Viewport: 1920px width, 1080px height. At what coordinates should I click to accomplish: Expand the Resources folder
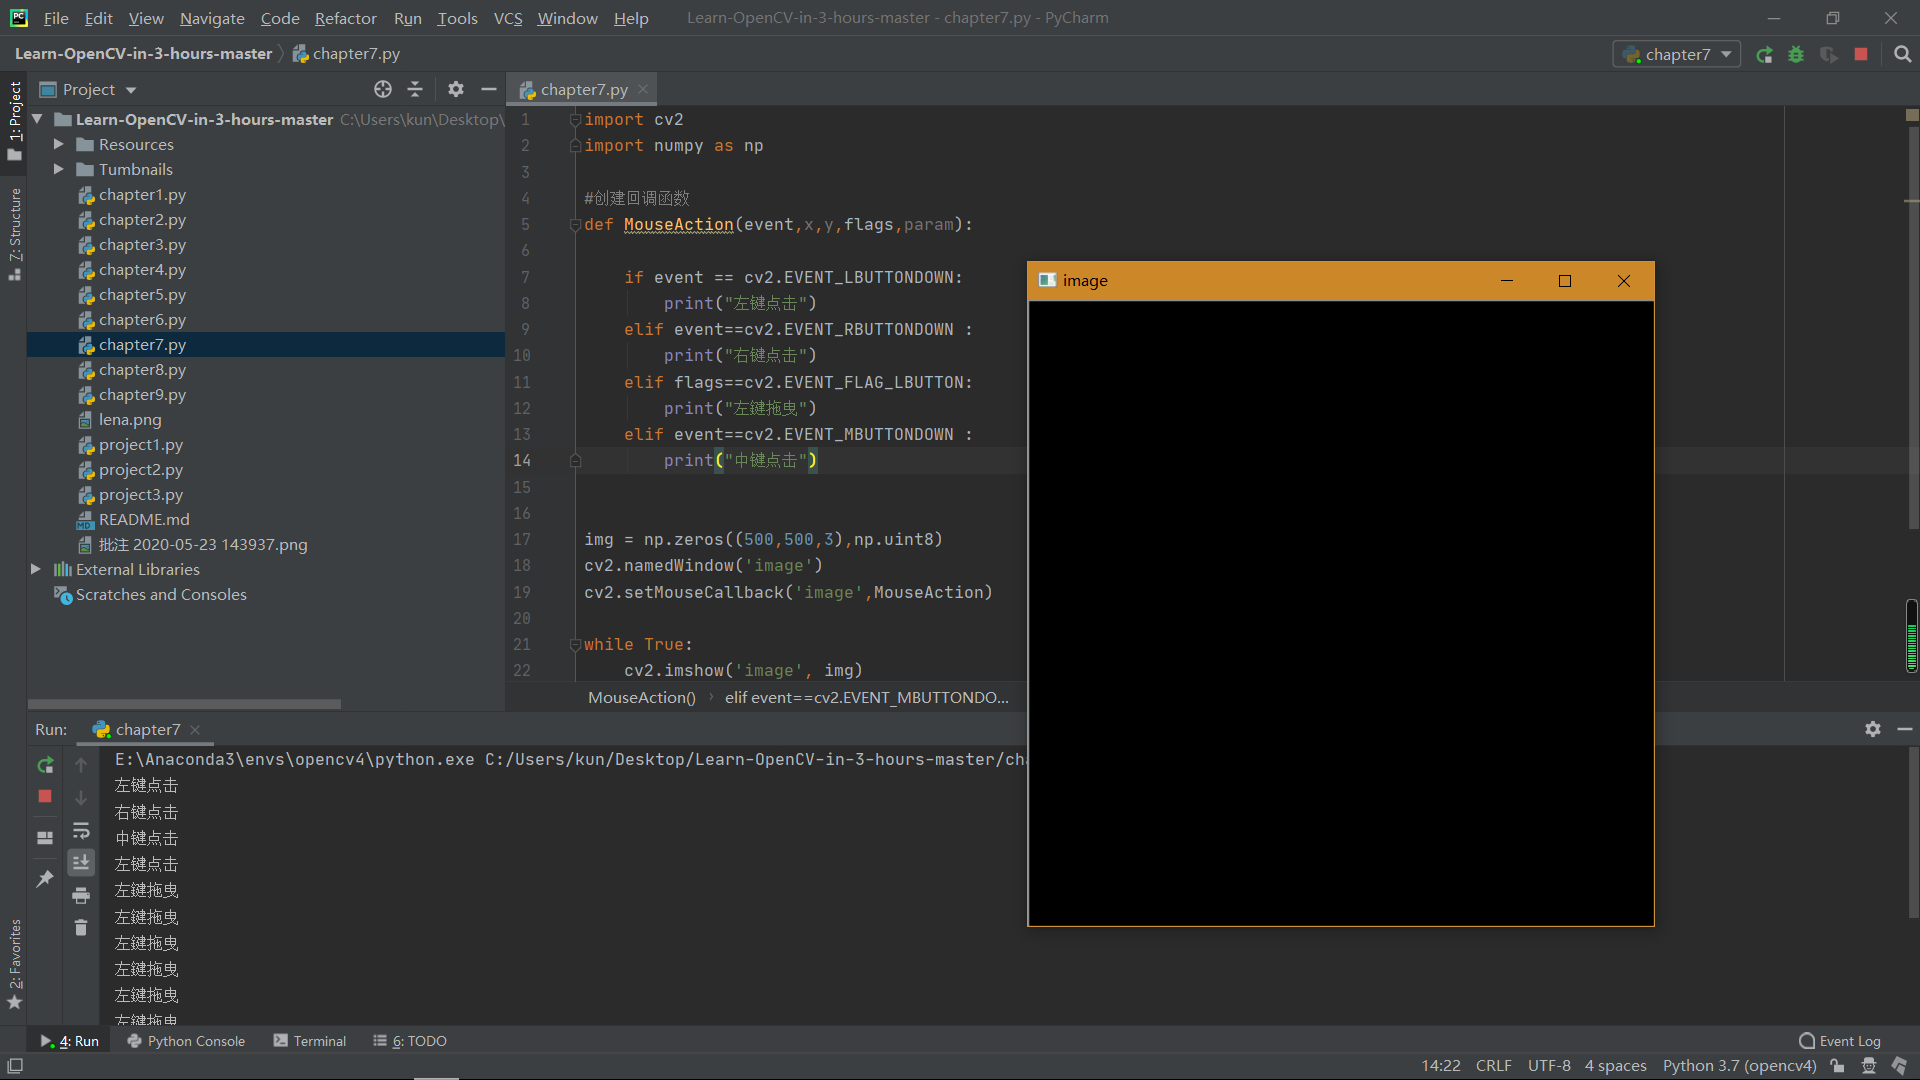tap(59, 144)
